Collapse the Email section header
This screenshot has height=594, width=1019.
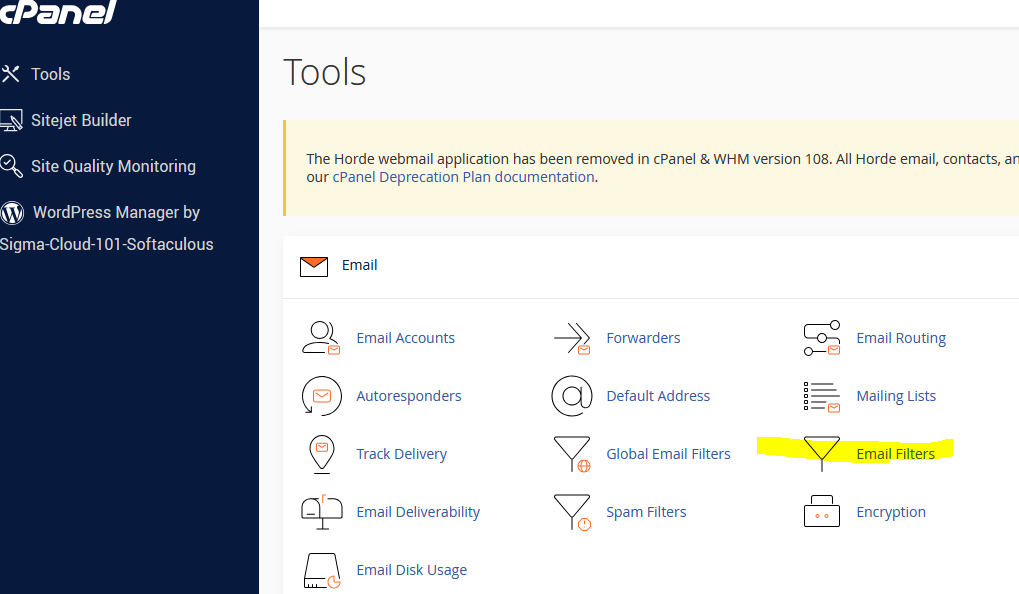click(x=359, y=265)
